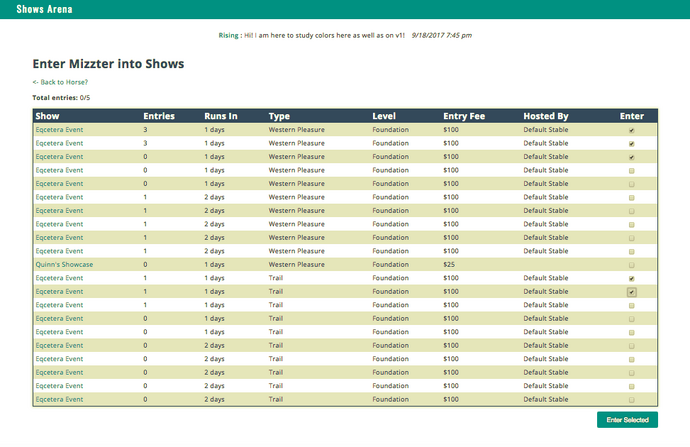Open Eqcetera Event link in last table row
The image size is (690, 447).
coord(59,399)
